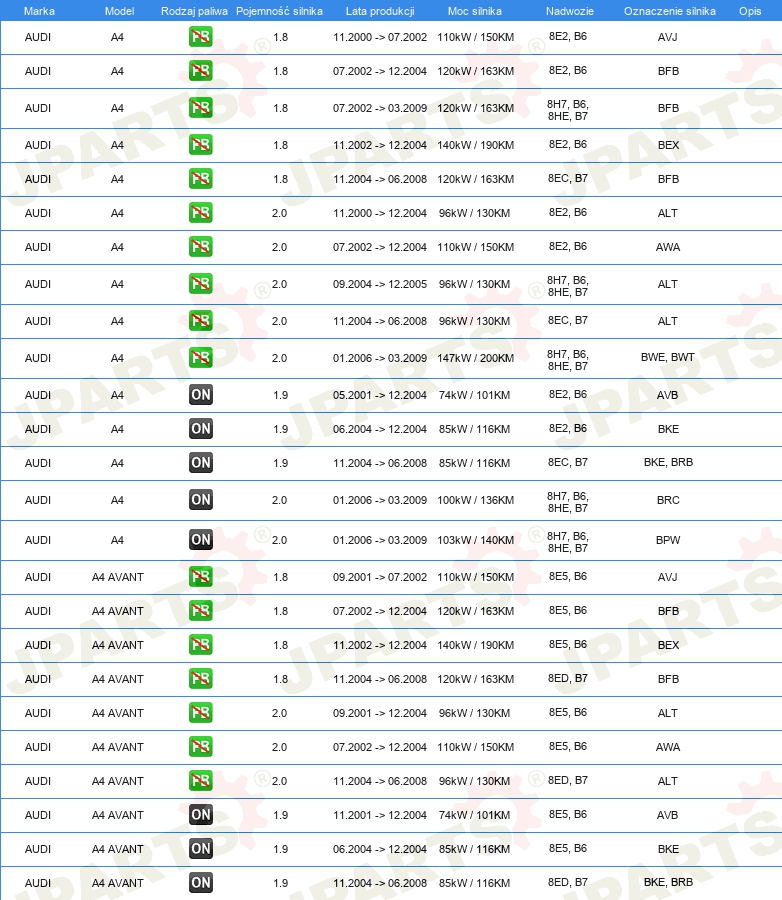782x900 pixels.
Task: Click ON icon in A4 AVANT AVB row
Action: click(200, 814)
